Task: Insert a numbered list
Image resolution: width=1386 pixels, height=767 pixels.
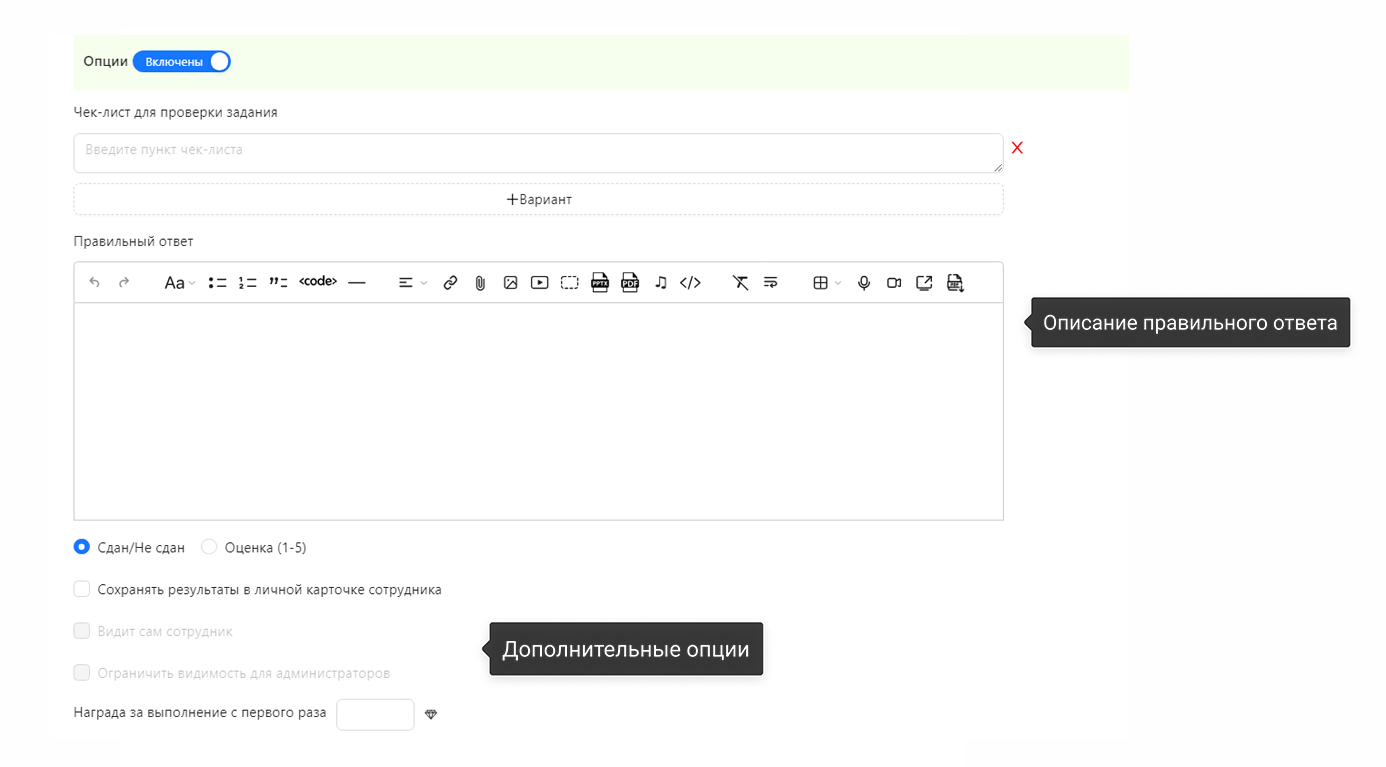Action: pyautogui.click(x=248, y=283)
